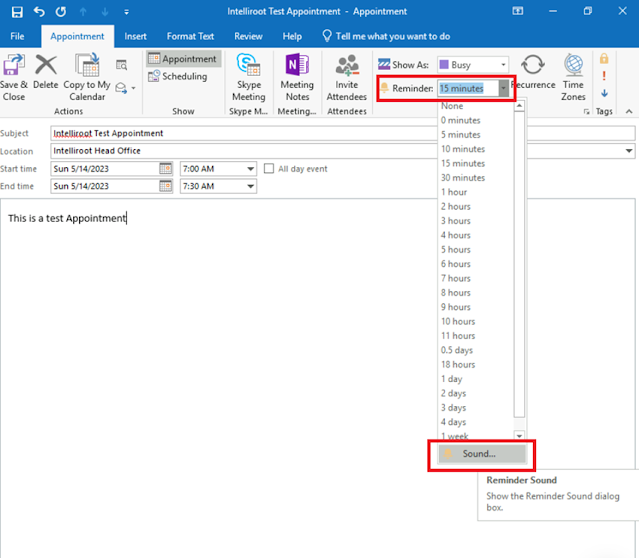Screen dimensions: 639x558
Task: Open the Format Text tab
Action: click(190, 36)
